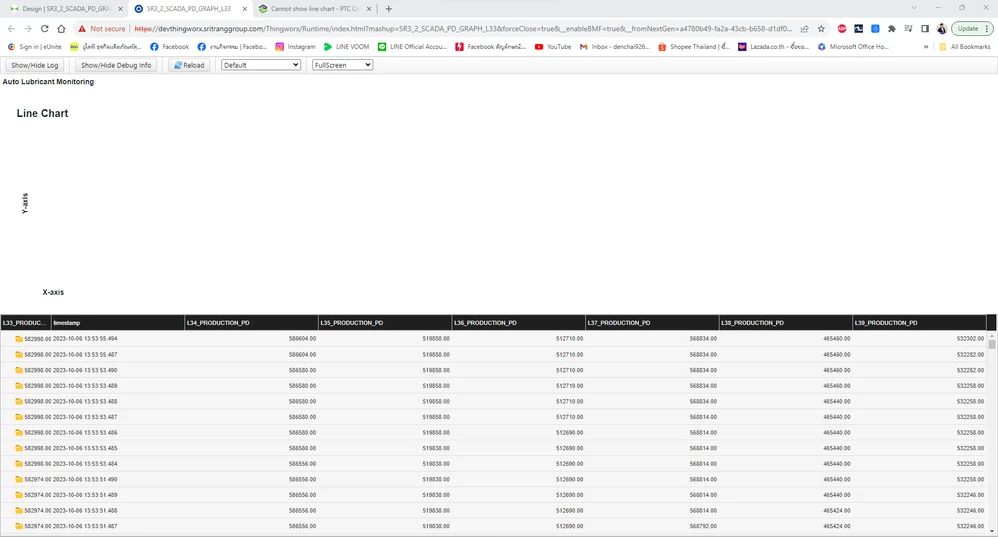Open the YouTube bookmark
This screenshot has height=537, width=998.
(553, 46)
